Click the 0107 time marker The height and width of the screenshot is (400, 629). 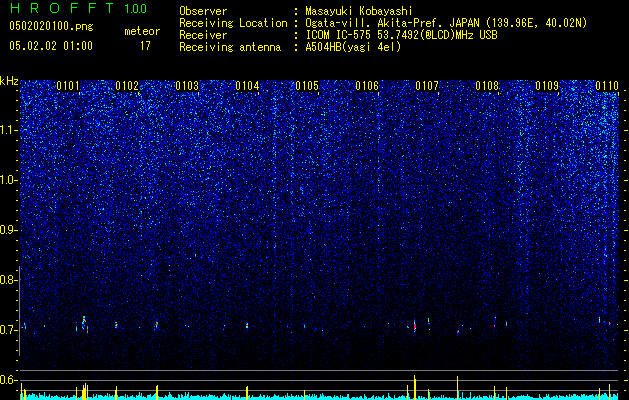tap(427, 85)
